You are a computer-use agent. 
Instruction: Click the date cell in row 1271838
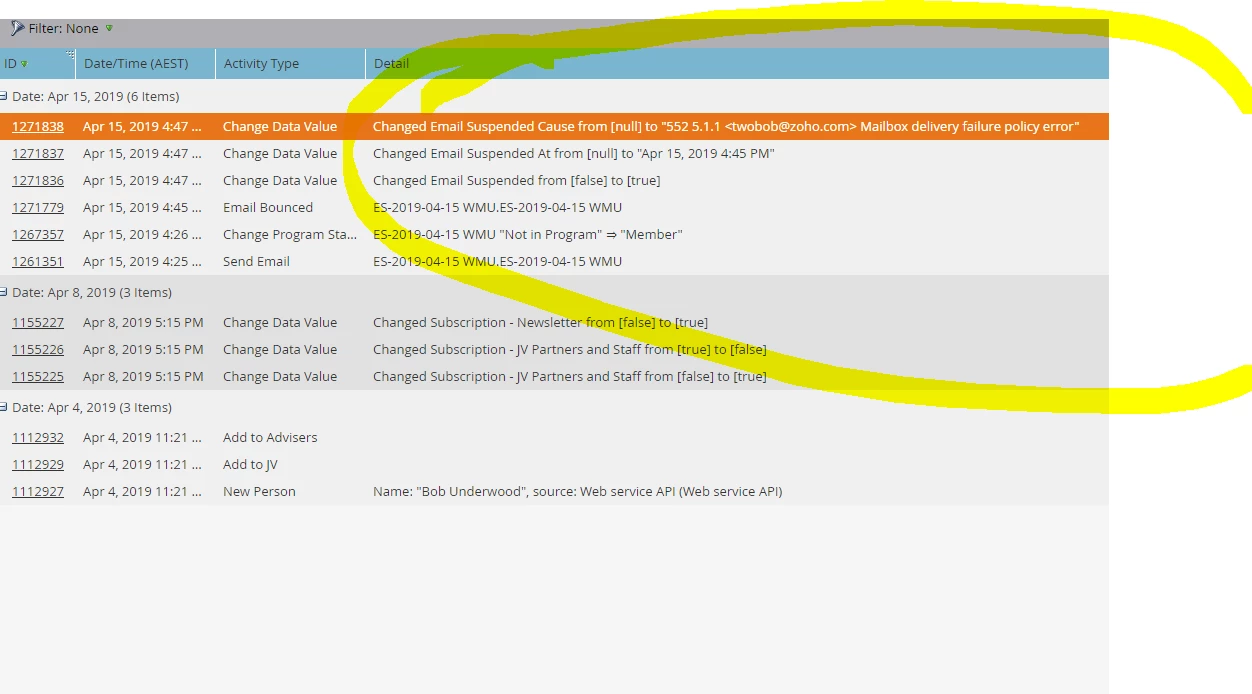[x=142, y=127]
